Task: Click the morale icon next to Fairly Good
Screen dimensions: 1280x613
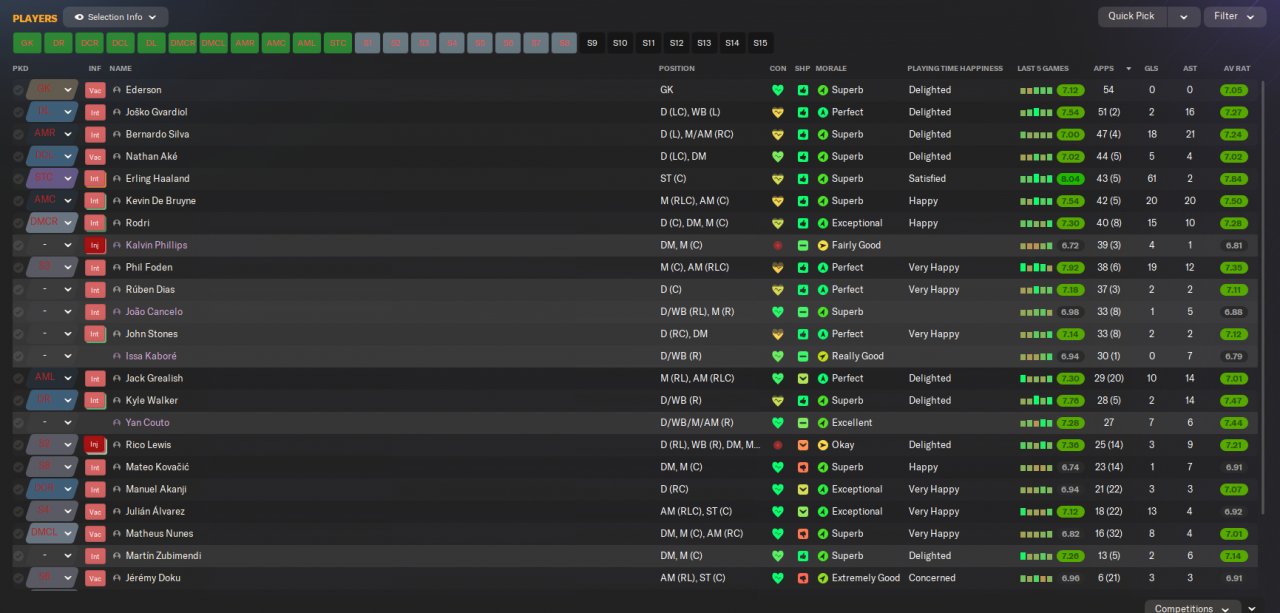Action: click(x=823, y=245)
